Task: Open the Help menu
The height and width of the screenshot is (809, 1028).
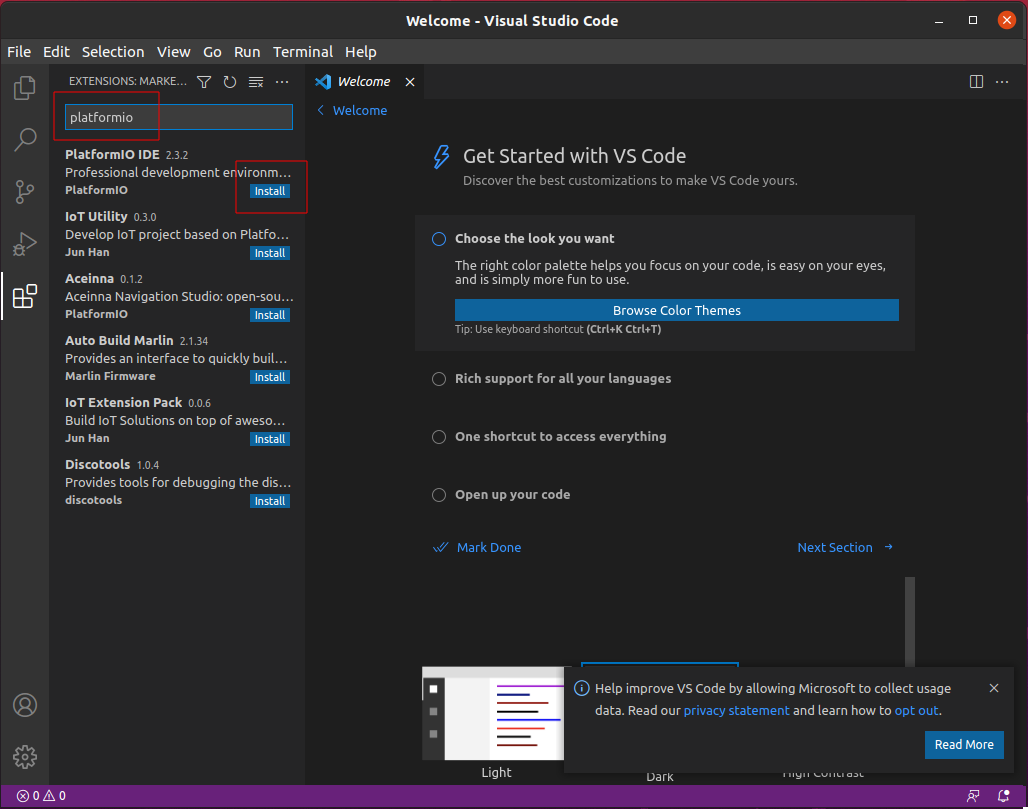Action: point(361,52)
